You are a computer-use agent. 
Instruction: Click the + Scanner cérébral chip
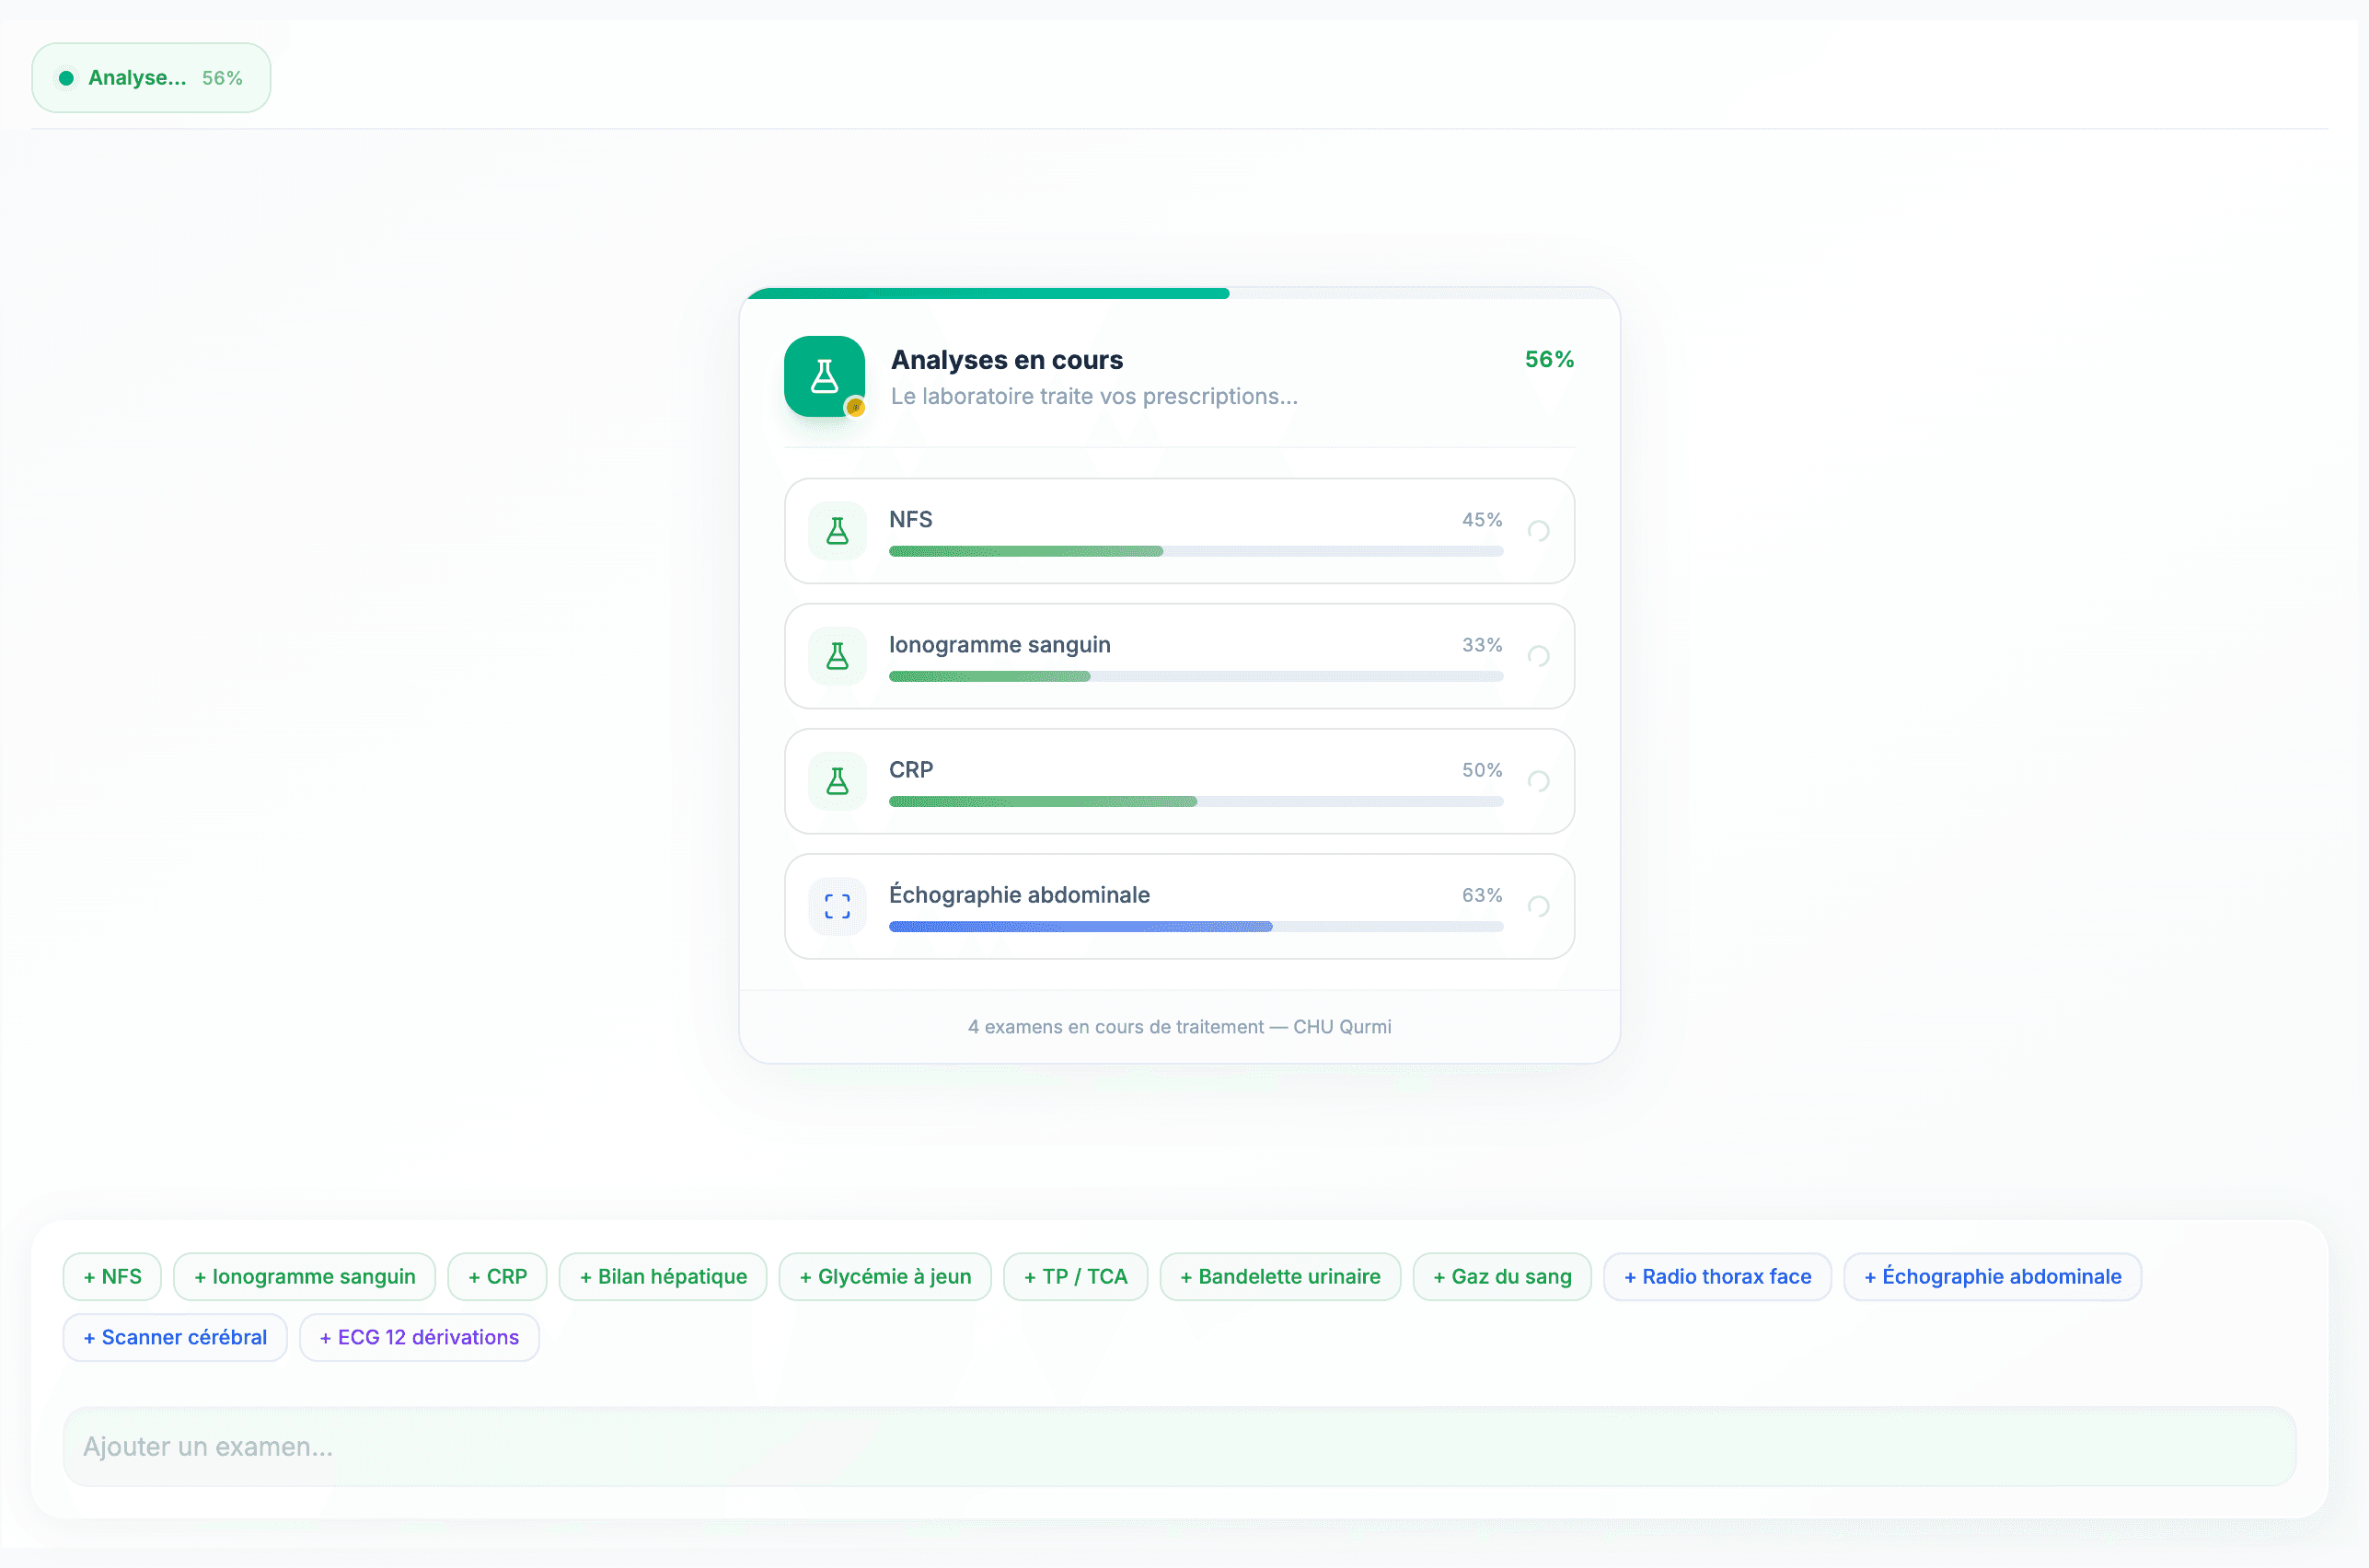[x=174, y=1337]
